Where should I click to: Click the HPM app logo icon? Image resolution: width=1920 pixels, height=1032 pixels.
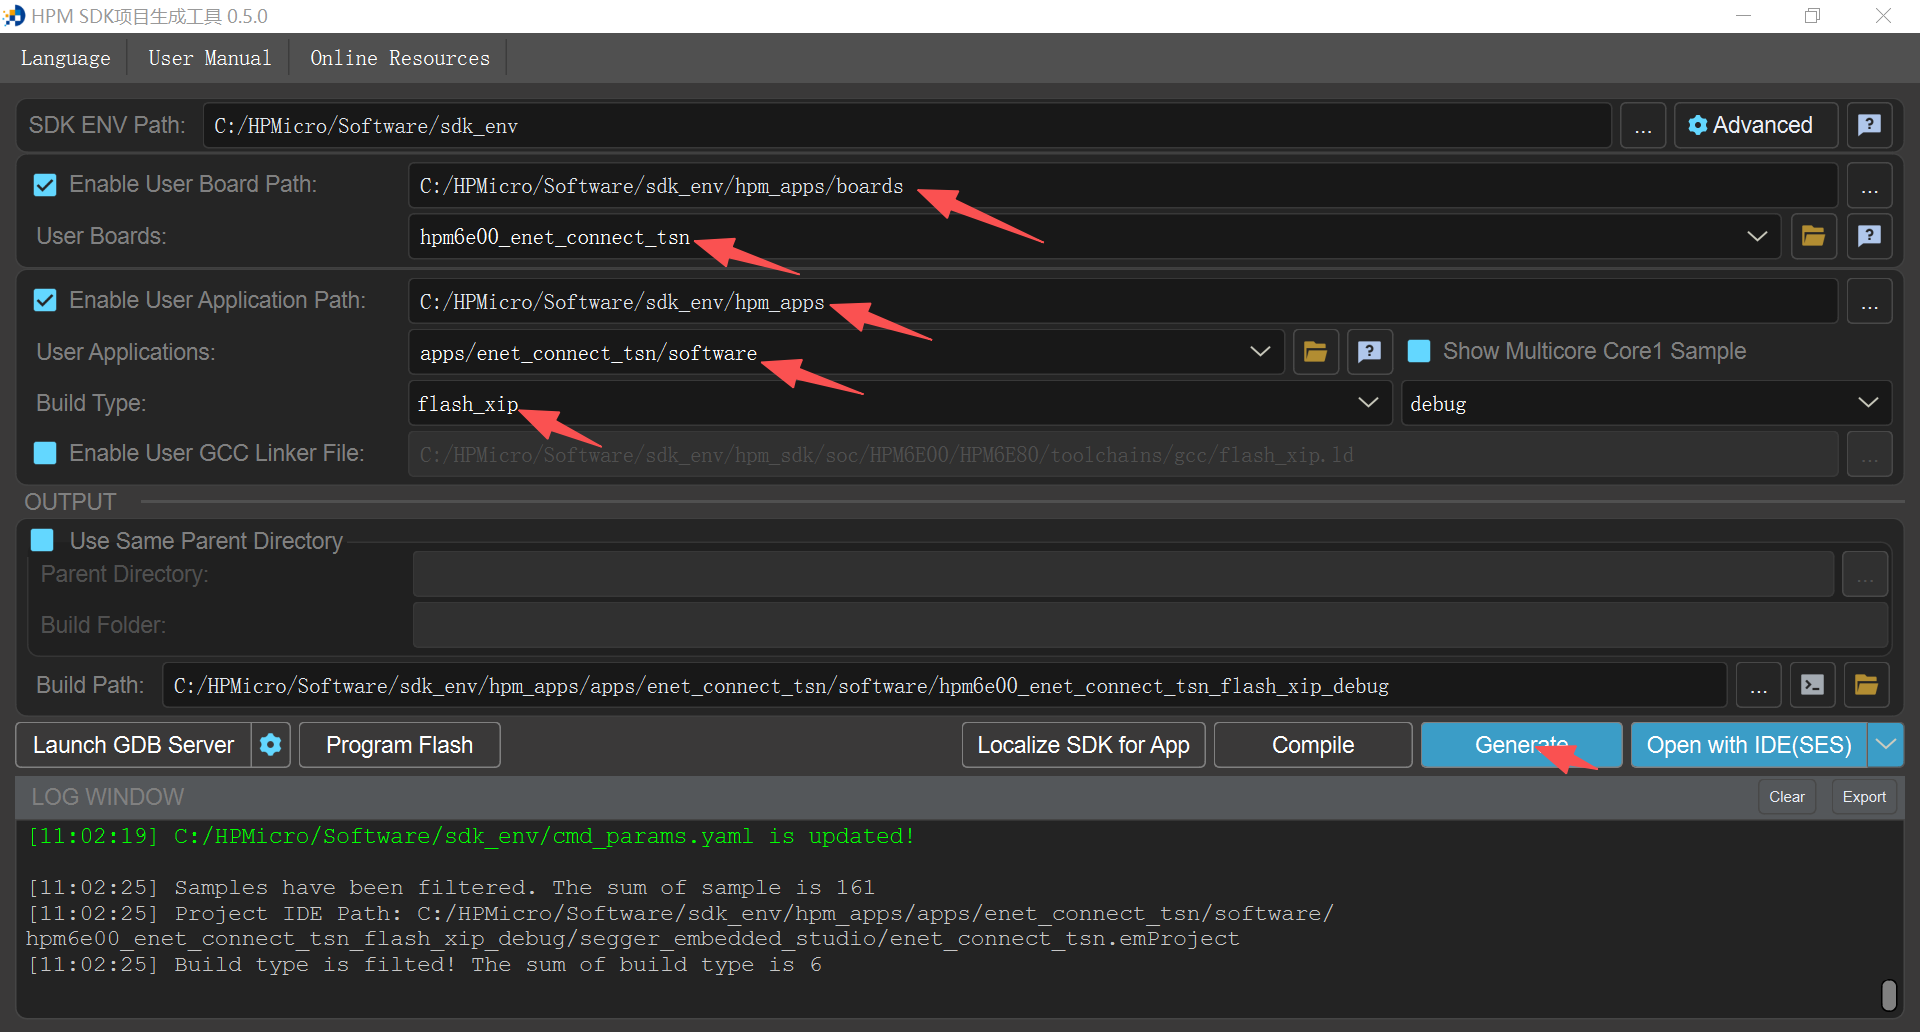(14, 16)
